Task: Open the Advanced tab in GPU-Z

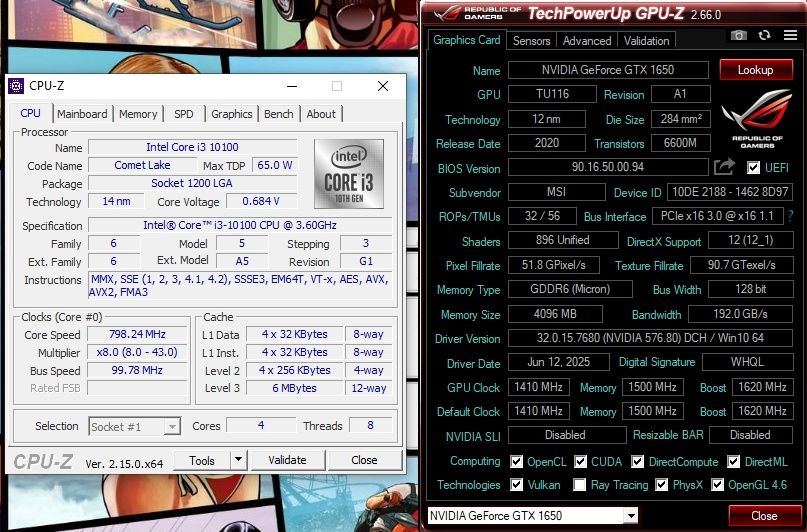Action: 587,41
